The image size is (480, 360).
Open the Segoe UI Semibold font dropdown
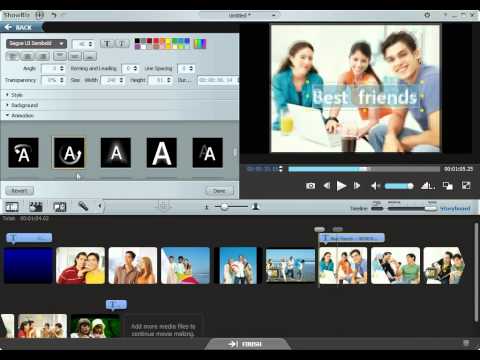(x=36, y=44)
